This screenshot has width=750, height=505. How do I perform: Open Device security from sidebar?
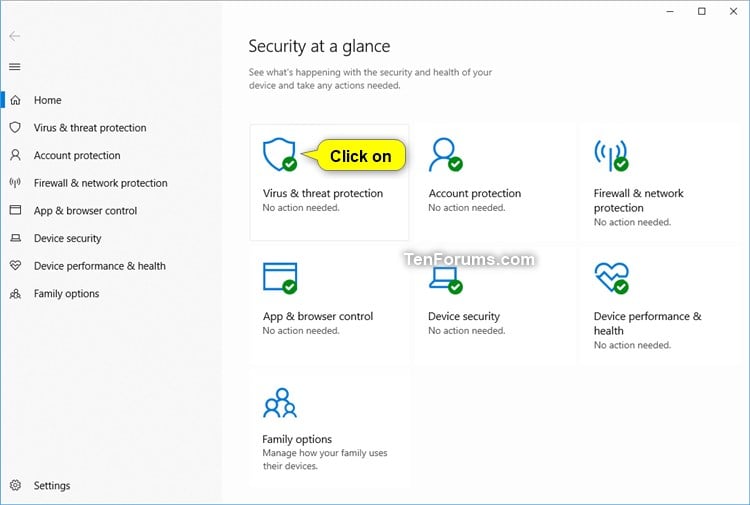click(67, 238)
